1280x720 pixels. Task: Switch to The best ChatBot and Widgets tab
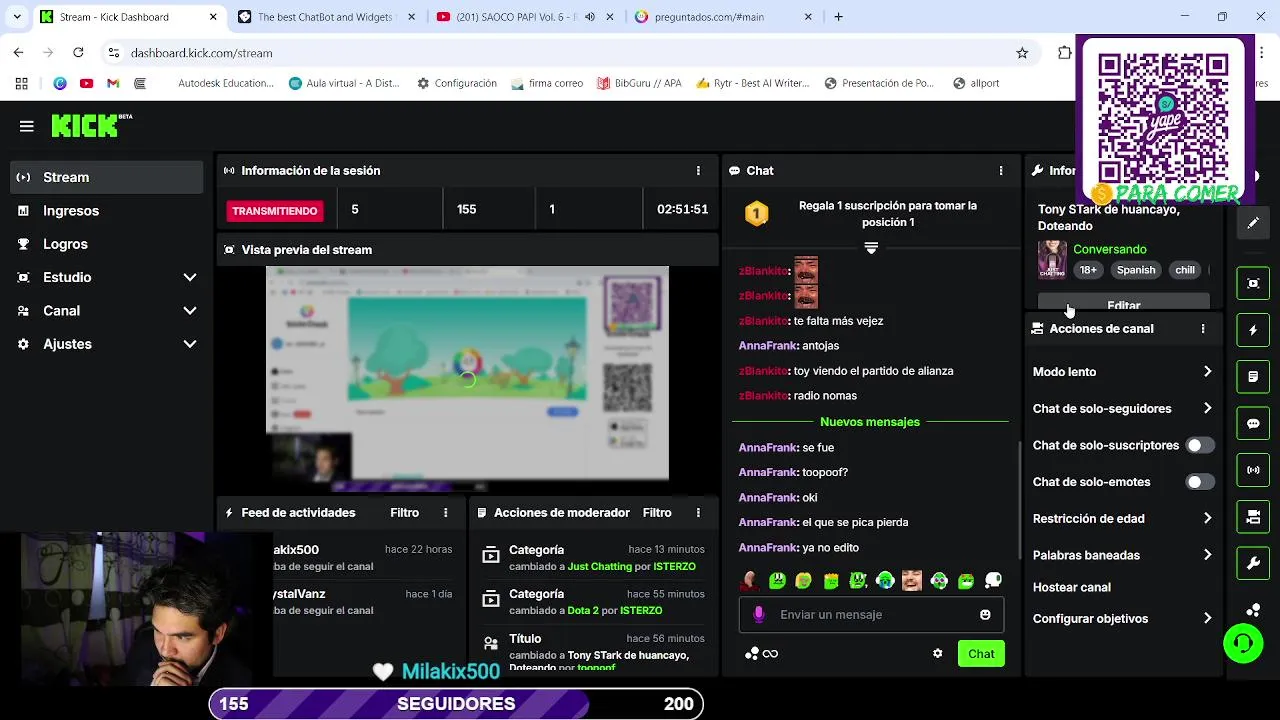pyautogui.click(x=325, y=17)
